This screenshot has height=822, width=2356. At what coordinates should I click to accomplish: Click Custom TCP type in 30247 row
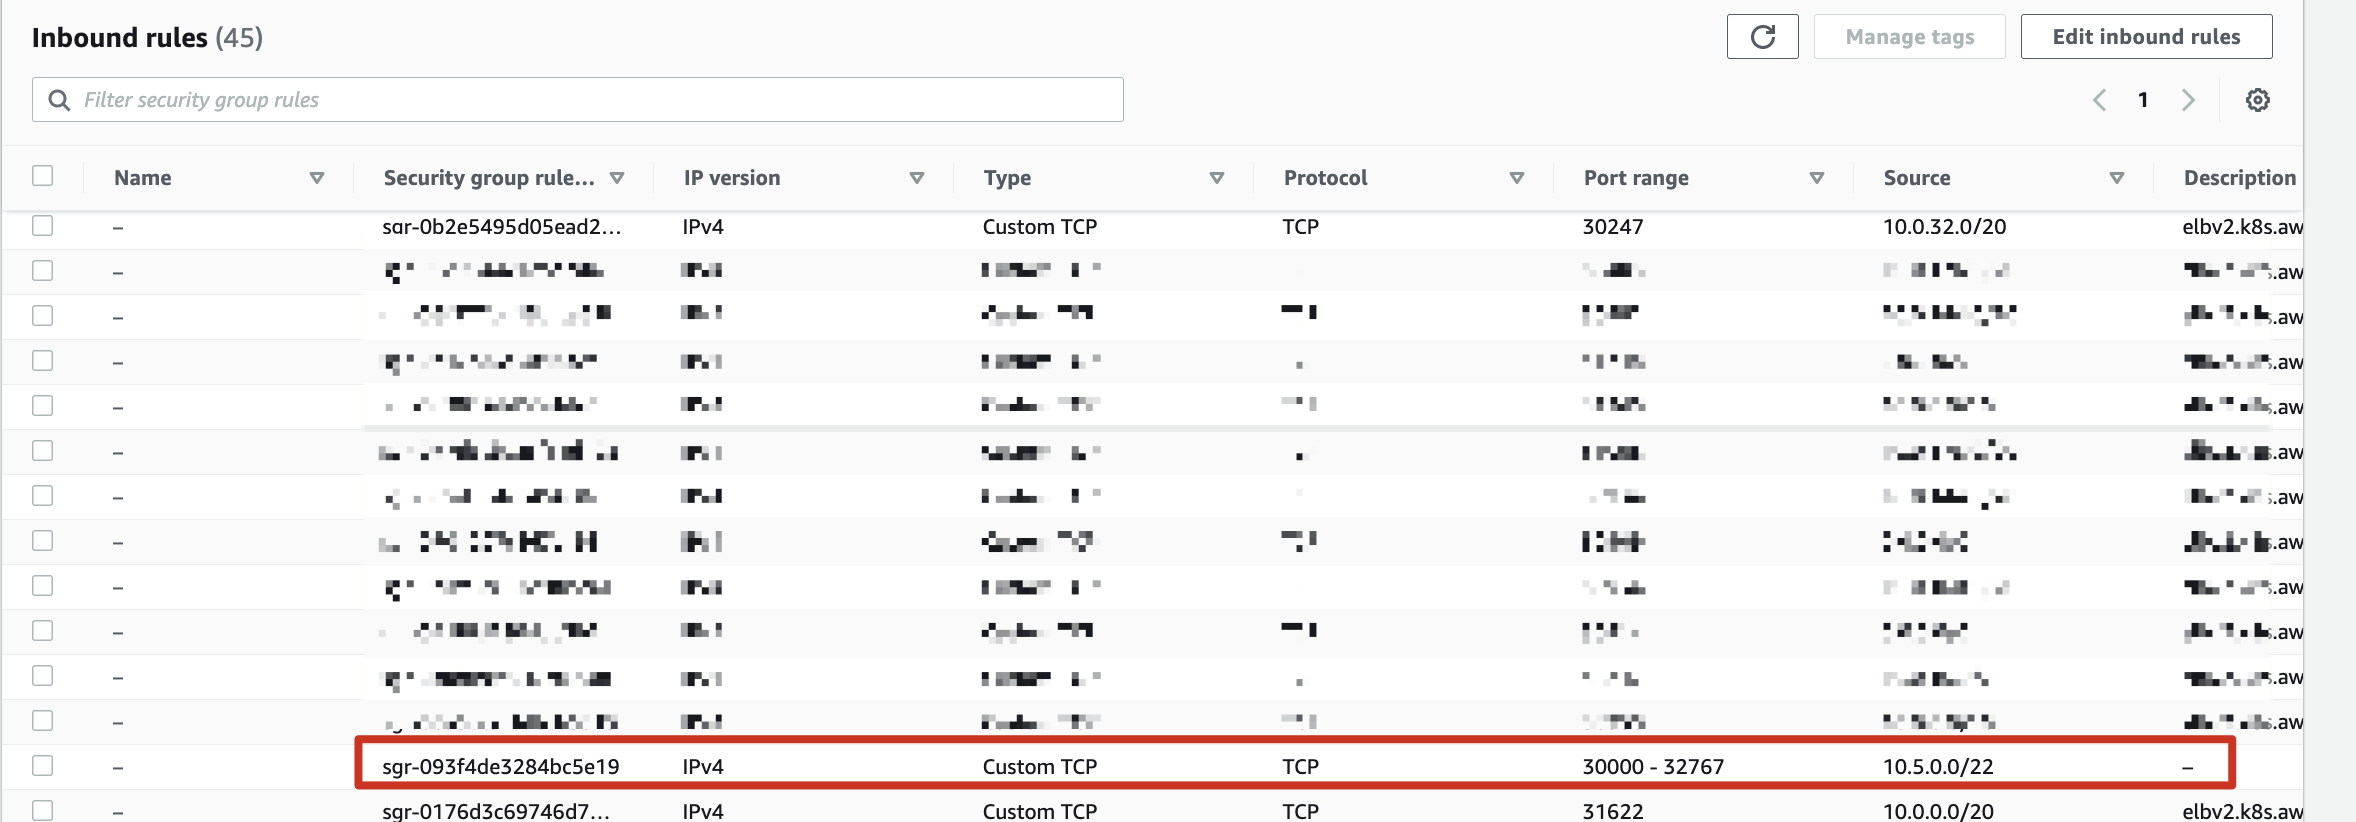[x=1040, y=227]
